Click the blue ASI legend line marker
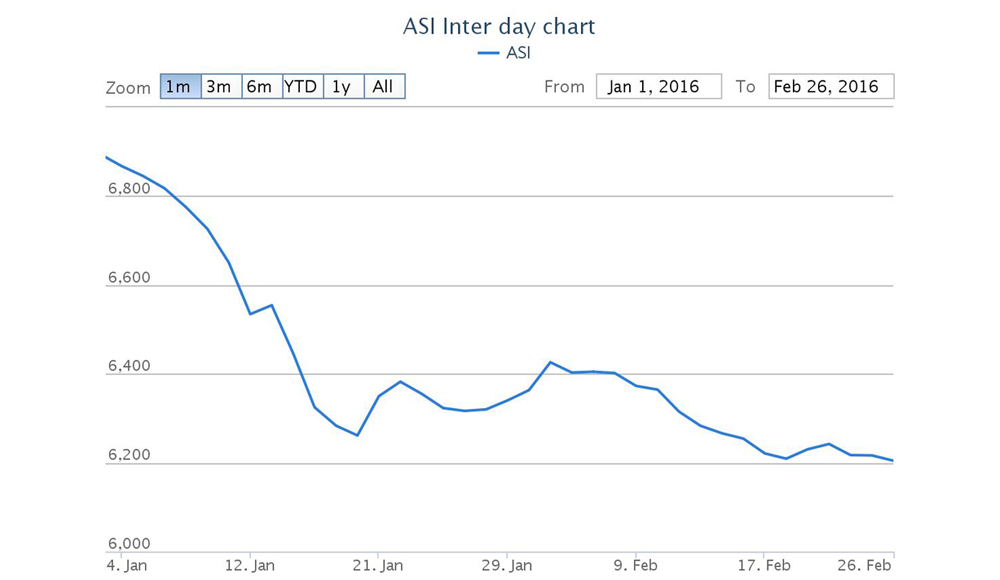This screenshot has width=1000, height=580. (x=488, y=53)
